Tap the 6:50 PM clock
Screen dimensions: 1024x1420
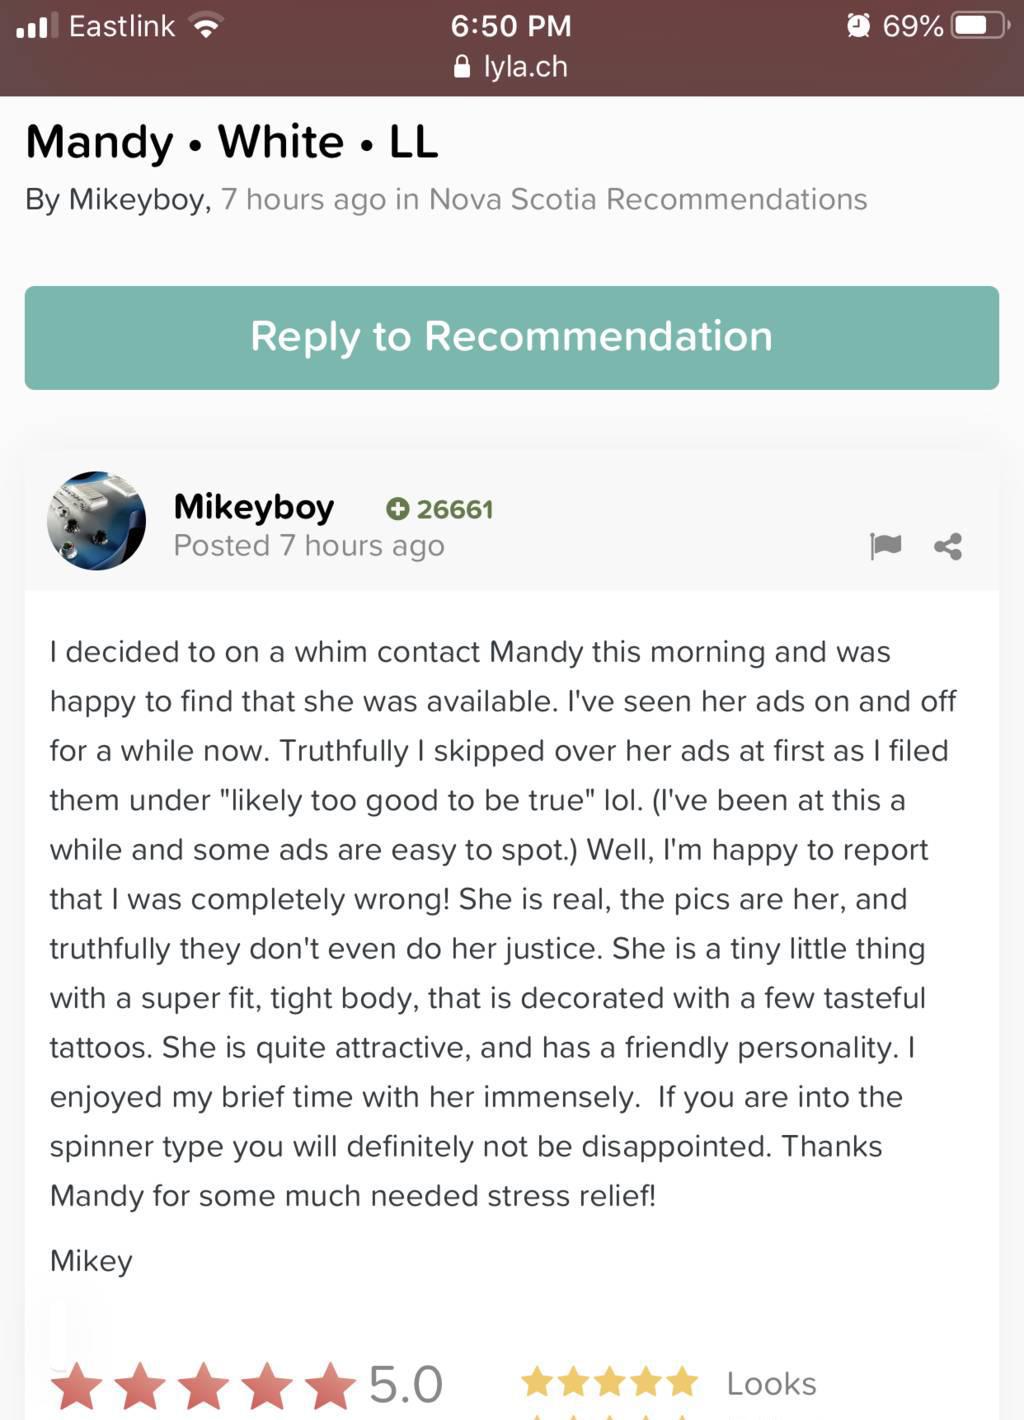click(x=511, y=26)
